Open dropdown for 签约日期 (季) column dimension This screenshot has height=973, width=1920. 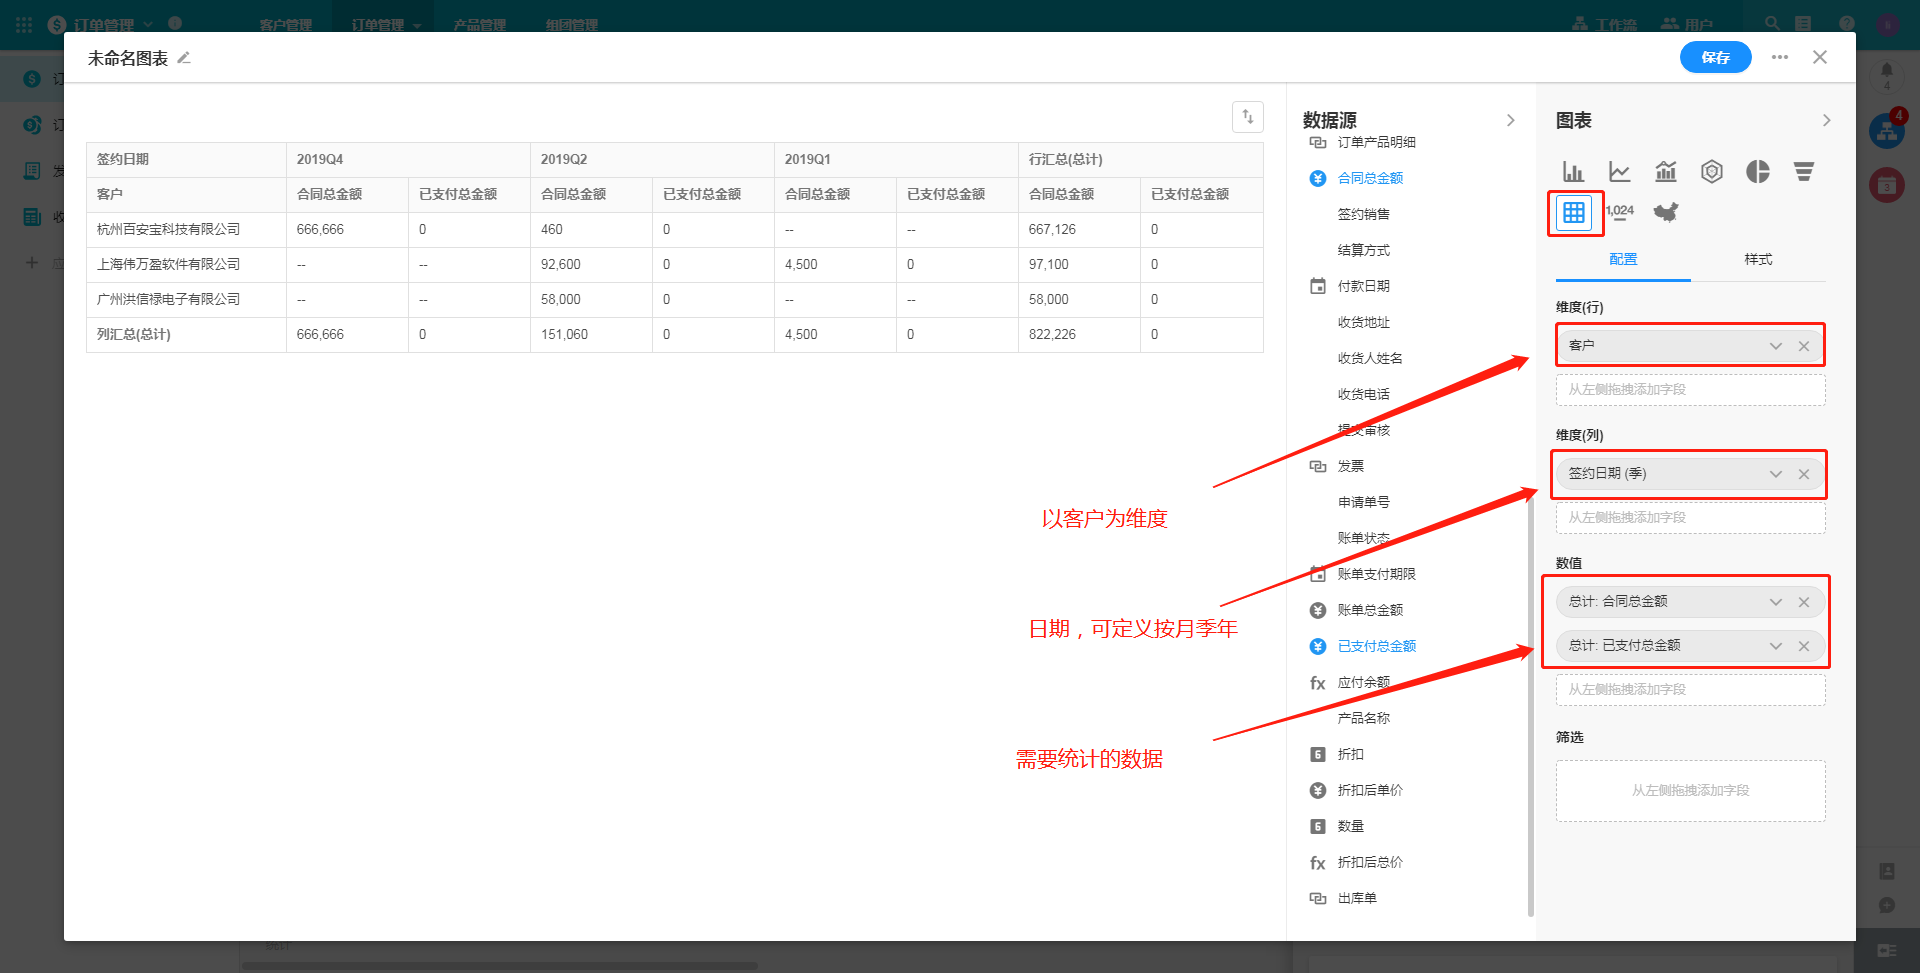click(x=1775, y=474)
